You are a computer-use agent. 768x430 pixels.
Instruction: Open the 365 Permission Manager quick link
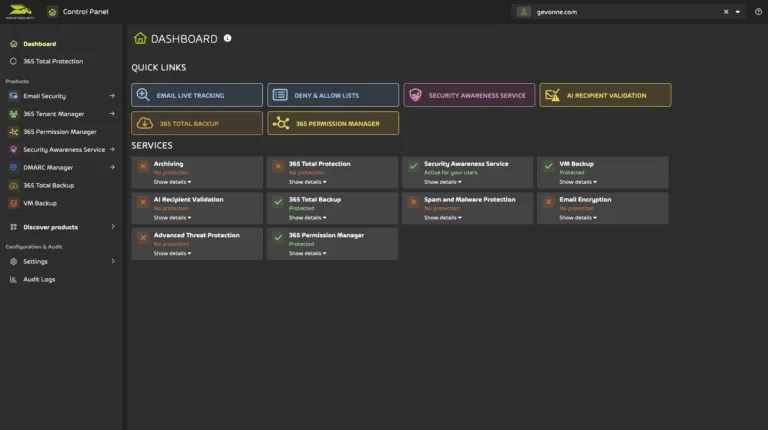tap(333, 123)
